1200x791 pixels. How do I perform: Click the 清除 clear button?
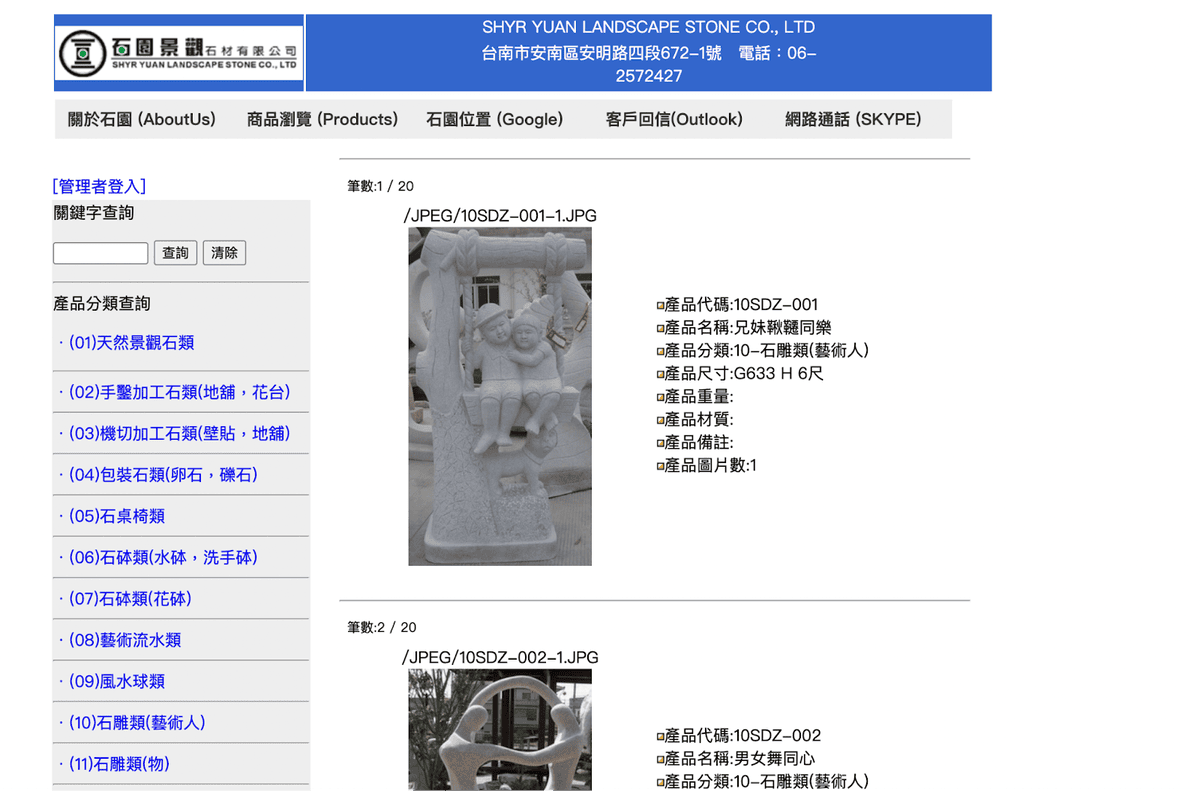tap(224, 253)
